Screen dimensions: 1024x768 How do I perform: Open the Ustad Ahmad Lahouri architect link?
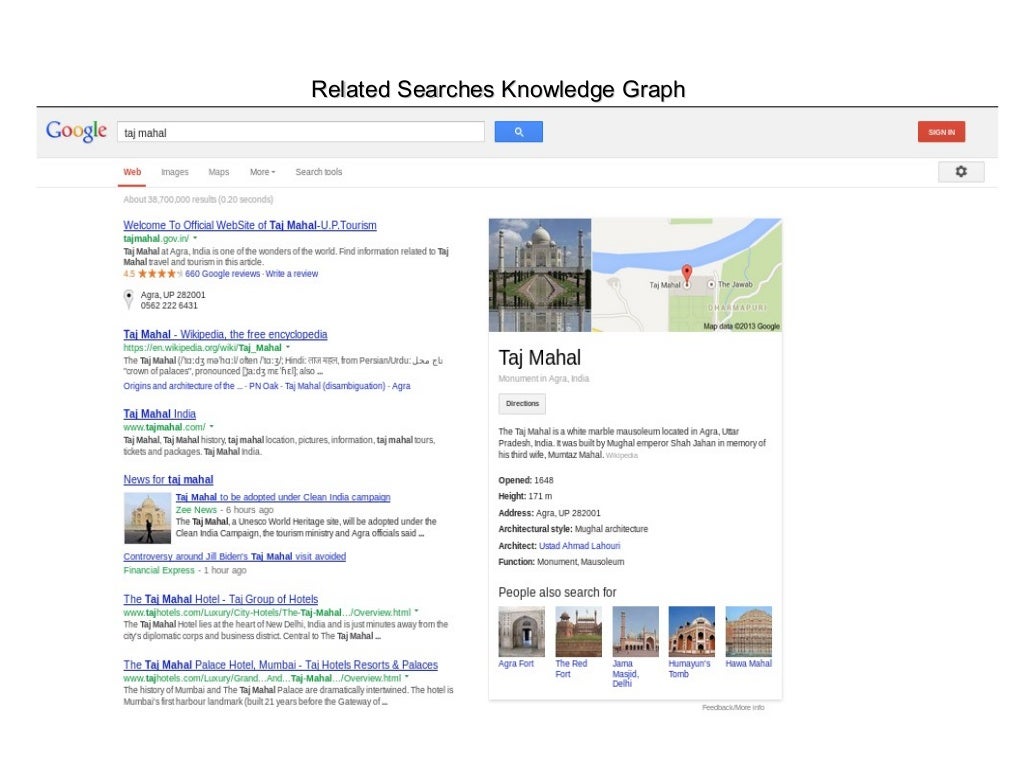[579, 546]
